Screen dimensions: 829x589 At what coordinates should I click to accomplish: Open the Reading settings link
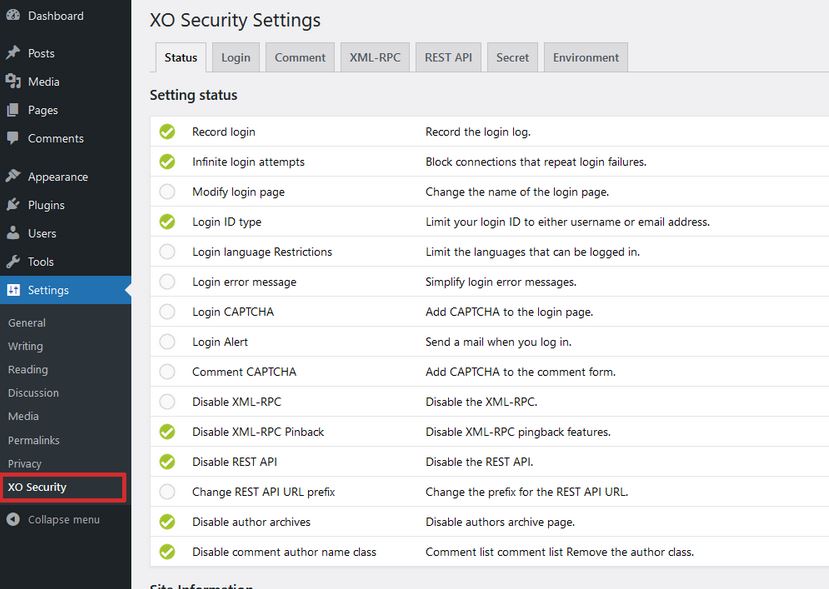pos(28,370)
